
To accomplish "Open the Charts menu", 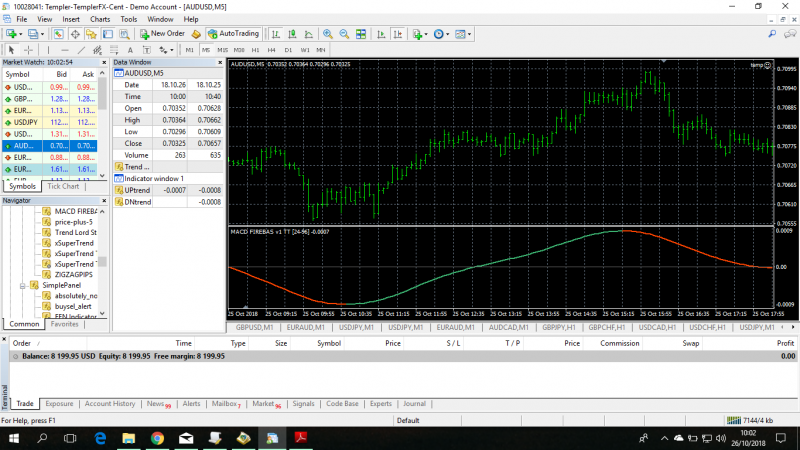I will coord(100,19).
